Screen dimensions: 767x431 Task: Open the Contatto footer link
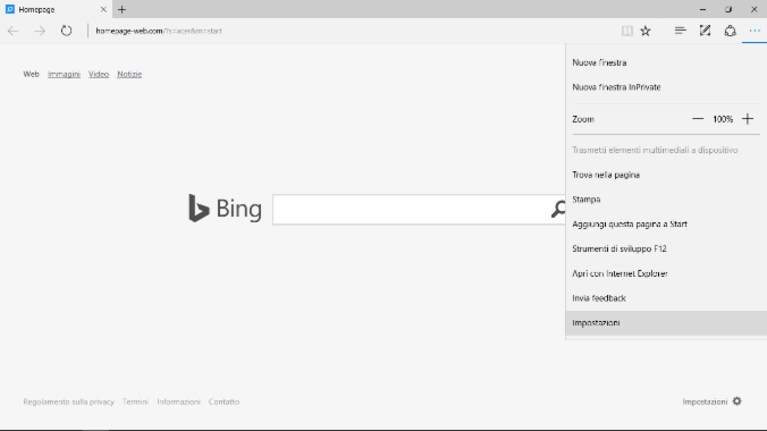[224, 402]
